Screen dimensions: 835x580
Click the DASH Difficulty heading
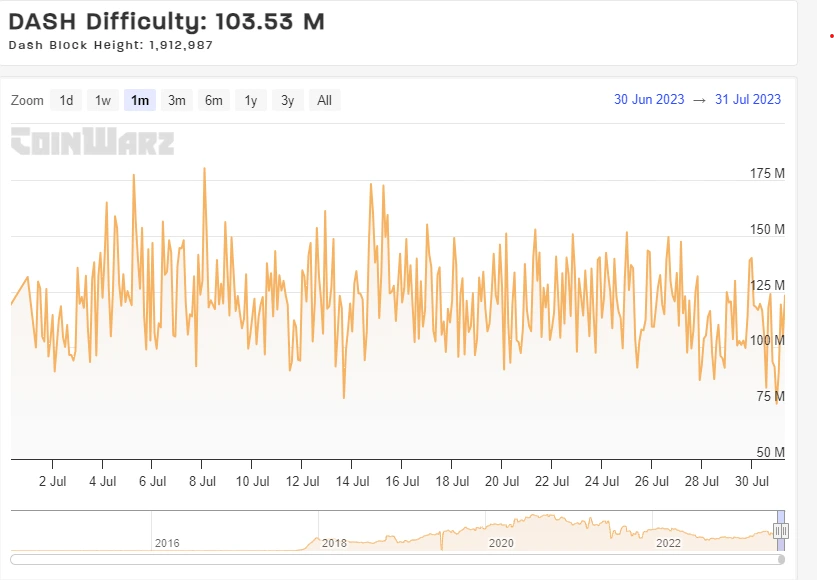[166, 22]
